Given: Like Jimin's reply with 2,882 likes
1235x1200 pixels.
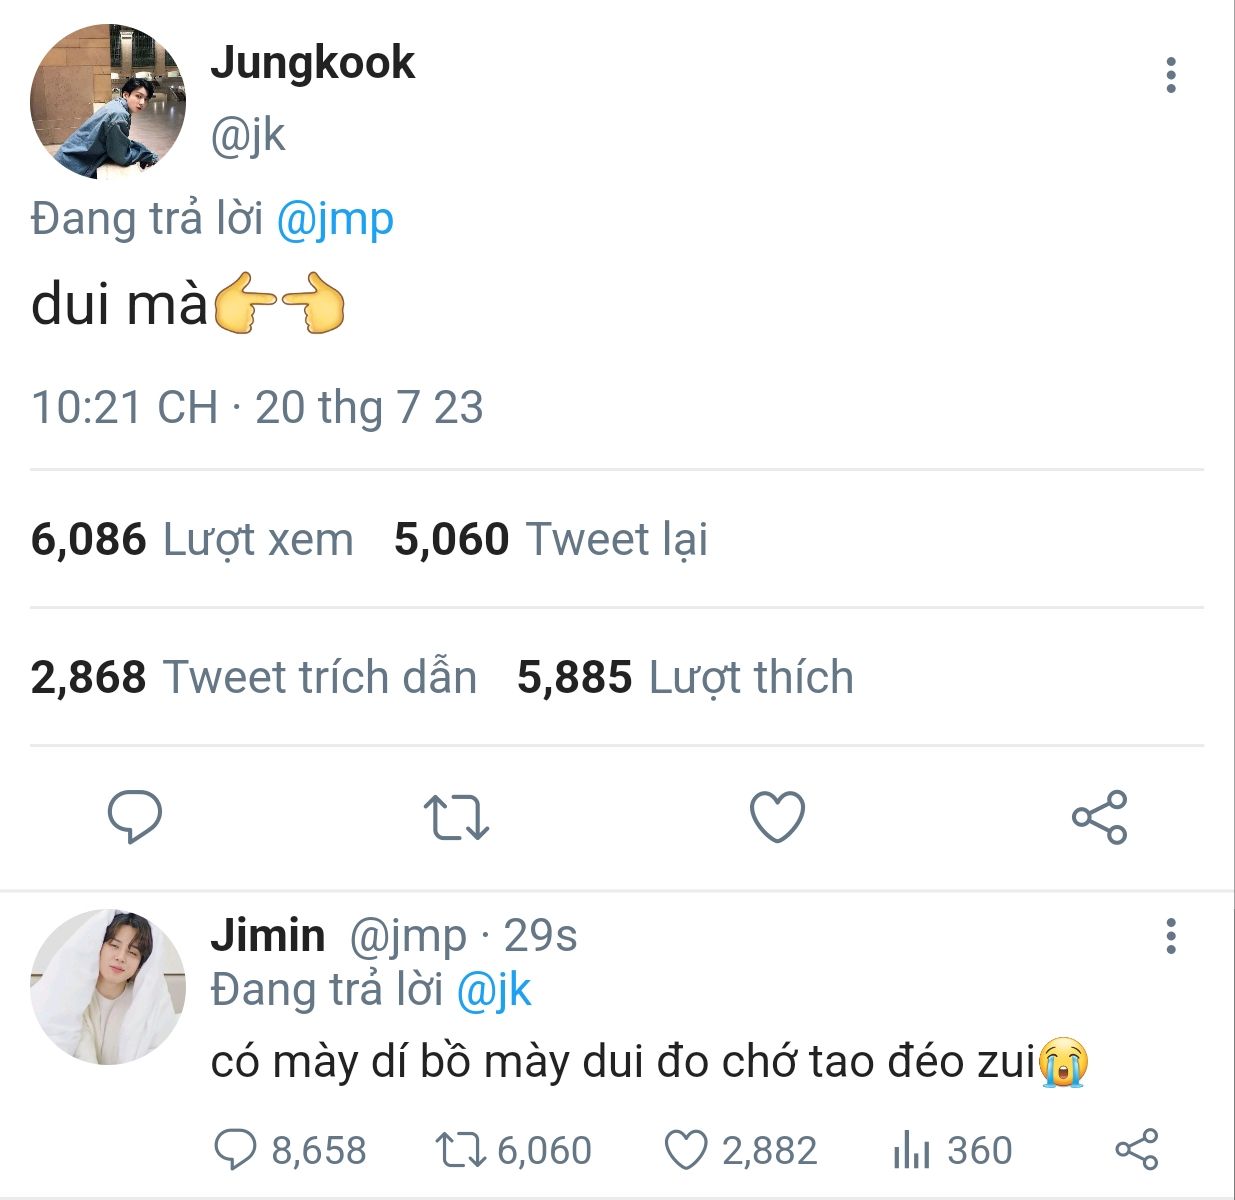Looking at the screenshot, I should click(686, 1150).
